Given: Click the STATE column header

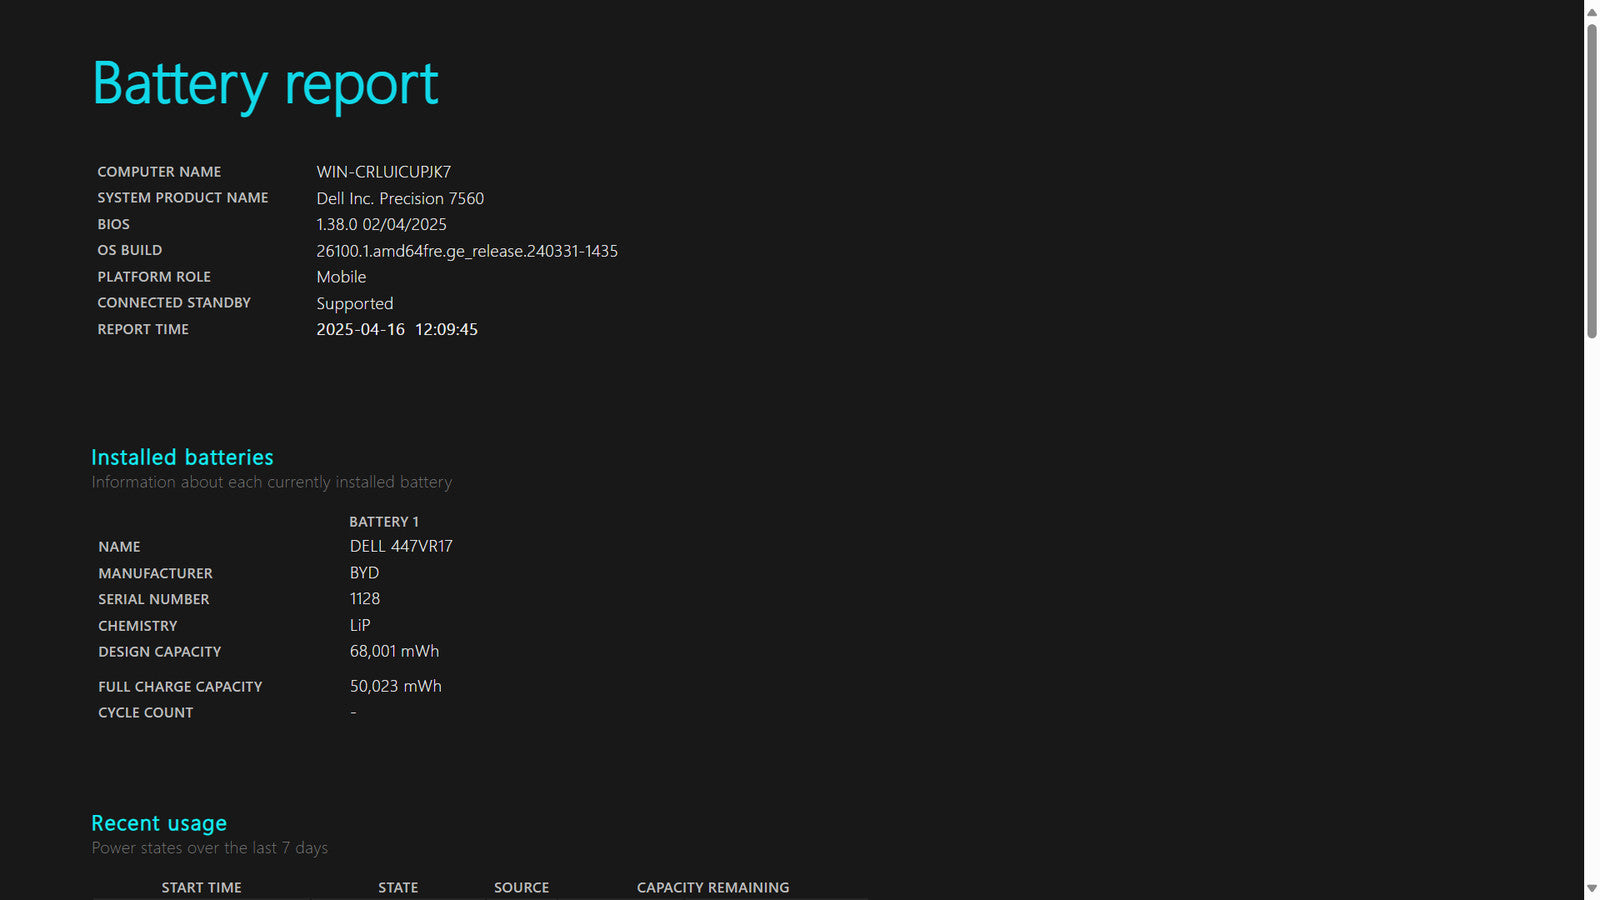Looking at the screenshot, I should click(x=398, y=888).
